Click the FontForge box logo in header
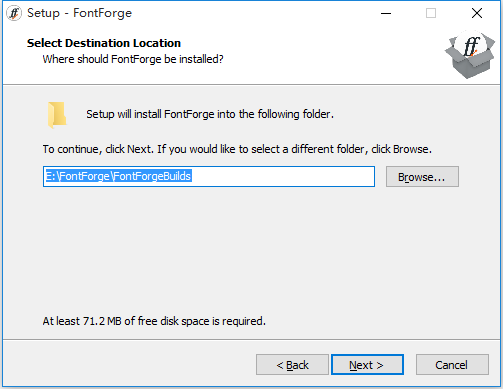503x389 pixels. tap(470, 55)
